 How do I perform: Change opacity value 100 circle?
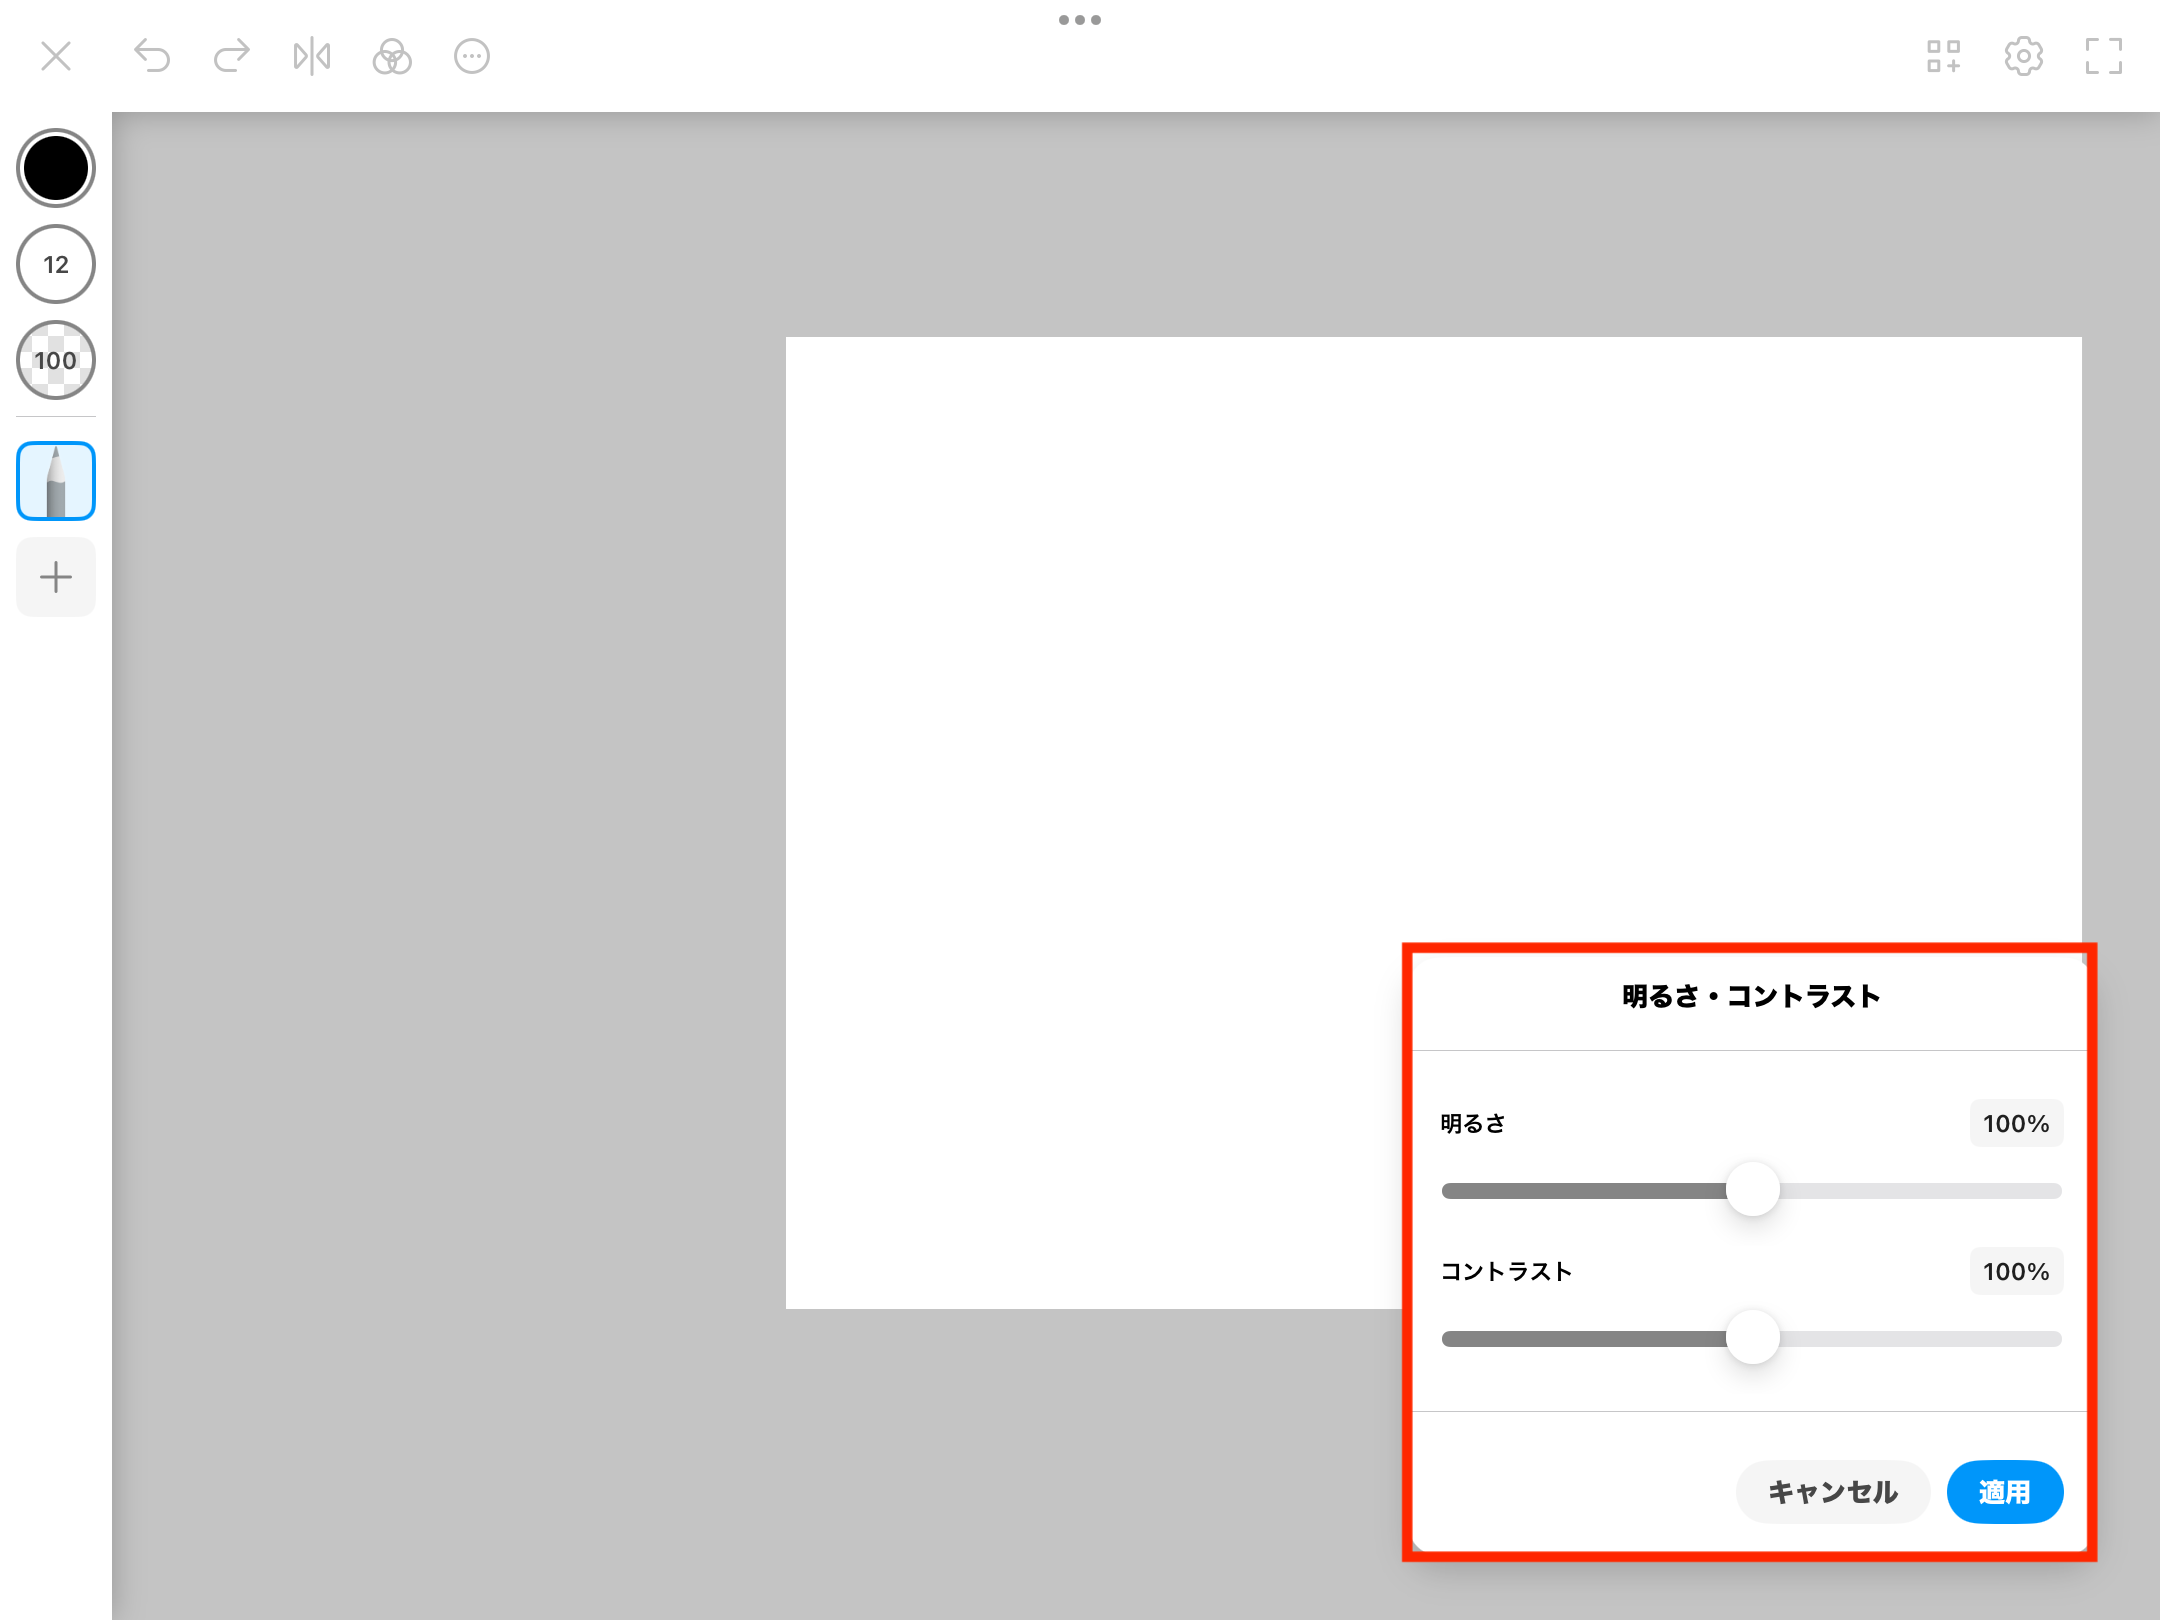pyautogui.click(x=56, y=360)
